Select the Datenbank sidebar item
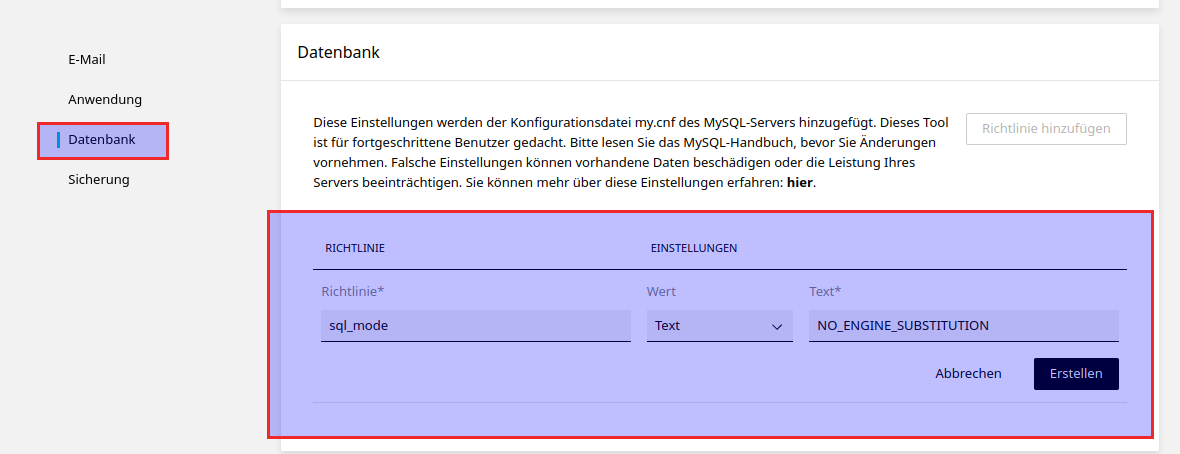Image resolution: width=1180 pixels, height=454 pixels. pyautogui.click(x=102, y=140)
